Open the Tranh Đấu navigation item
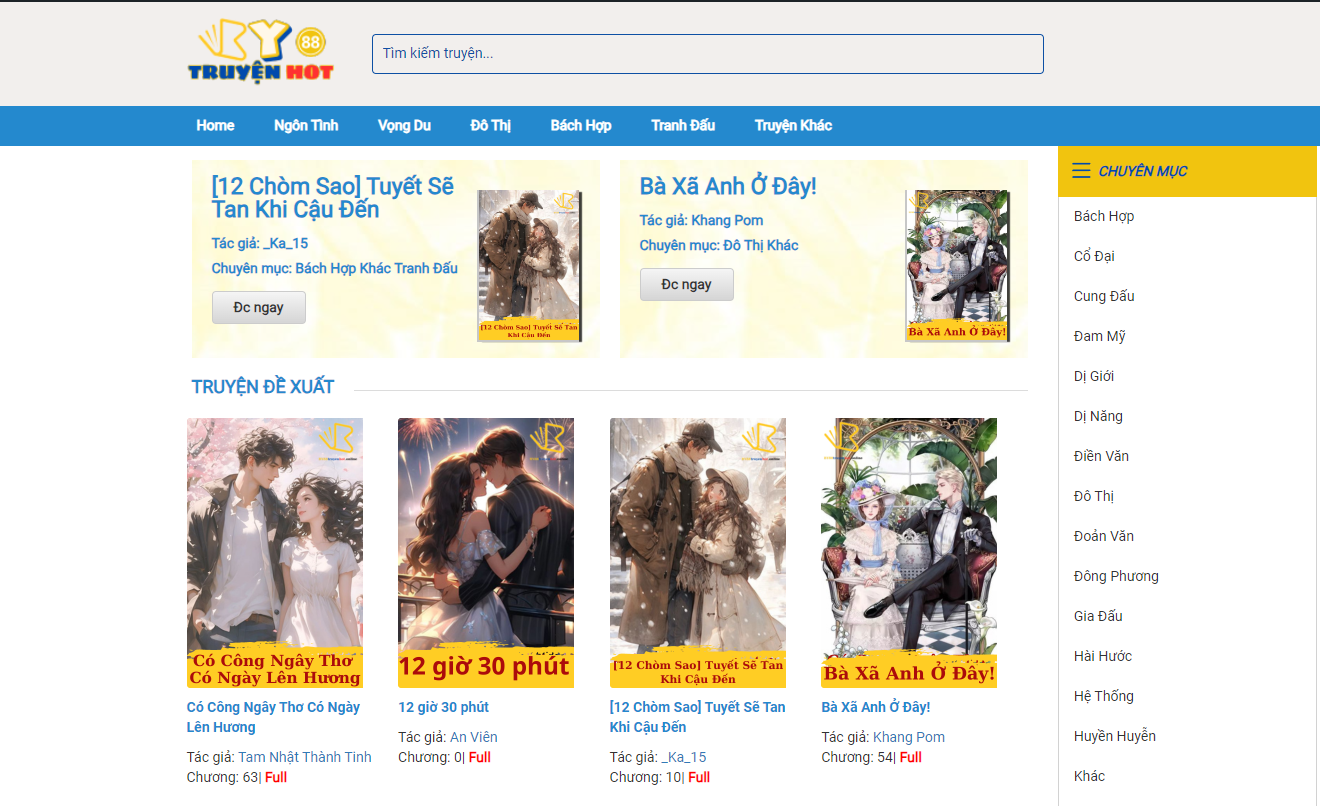This screenshot has width=1320, height=806. 683,126
